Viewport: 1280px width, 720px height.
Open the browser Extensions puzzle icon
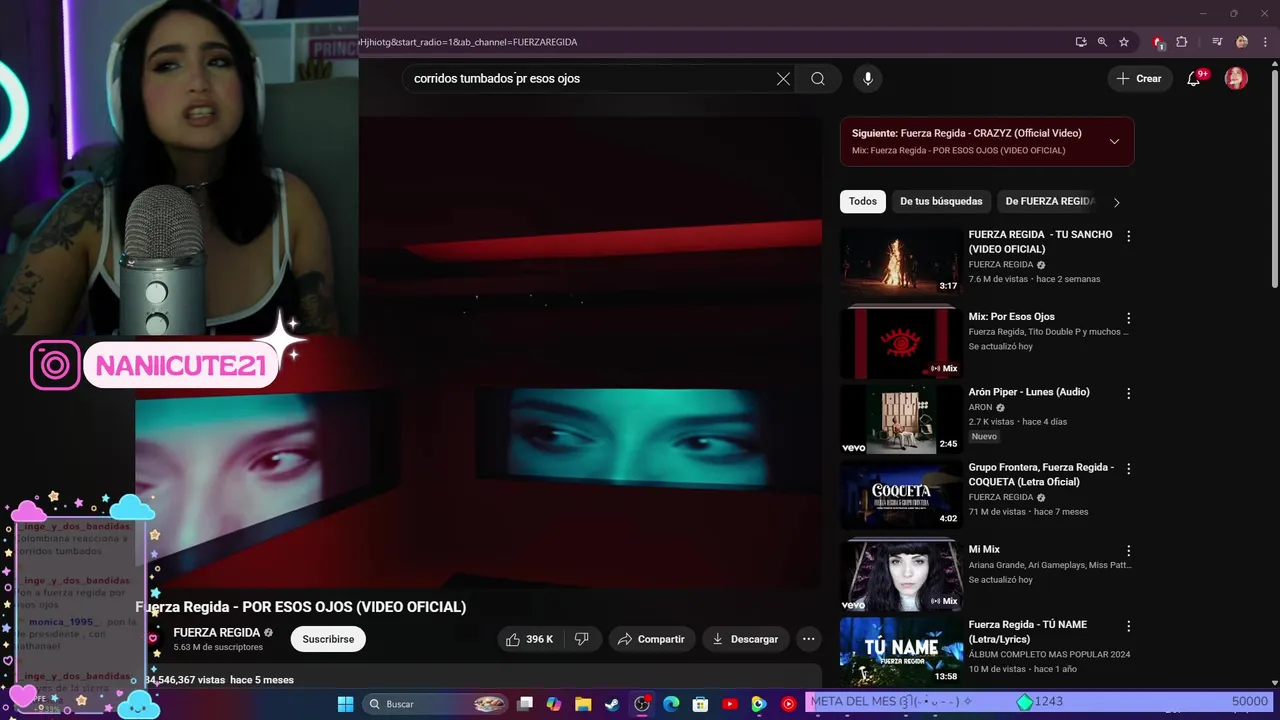pos(1182,42)
